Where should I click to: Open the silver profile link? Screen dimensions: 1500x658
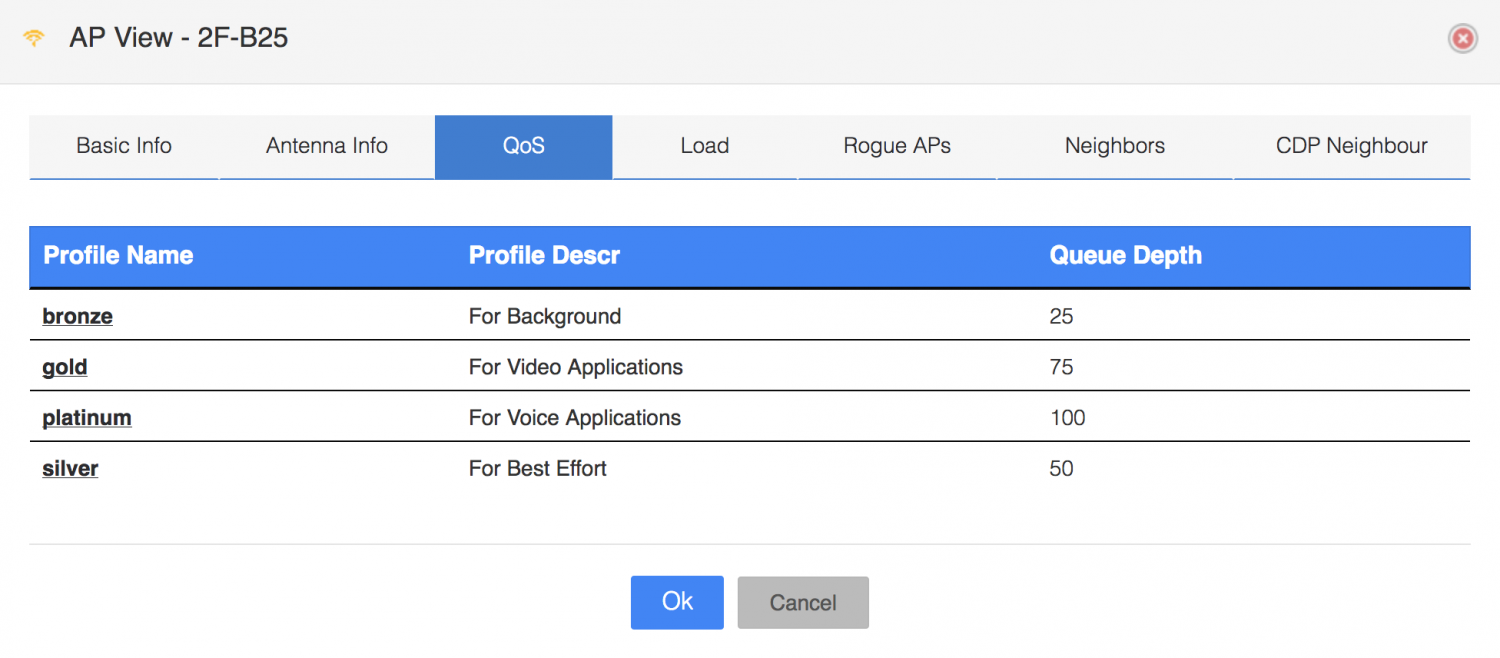70,469
